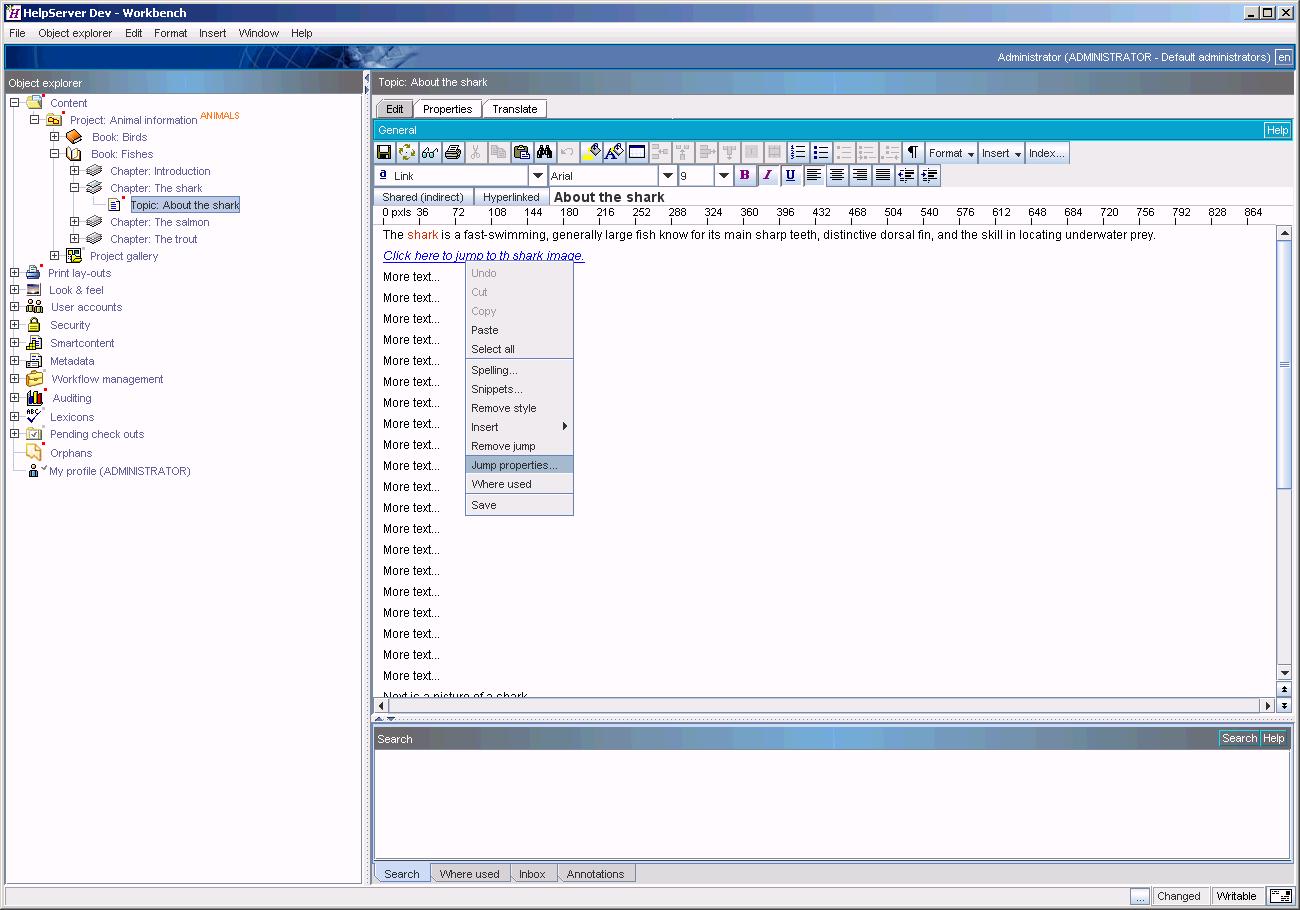Toggle Italic formatting button
The width and height of the screenshot is (1300, 910).
tap(767, 175)
